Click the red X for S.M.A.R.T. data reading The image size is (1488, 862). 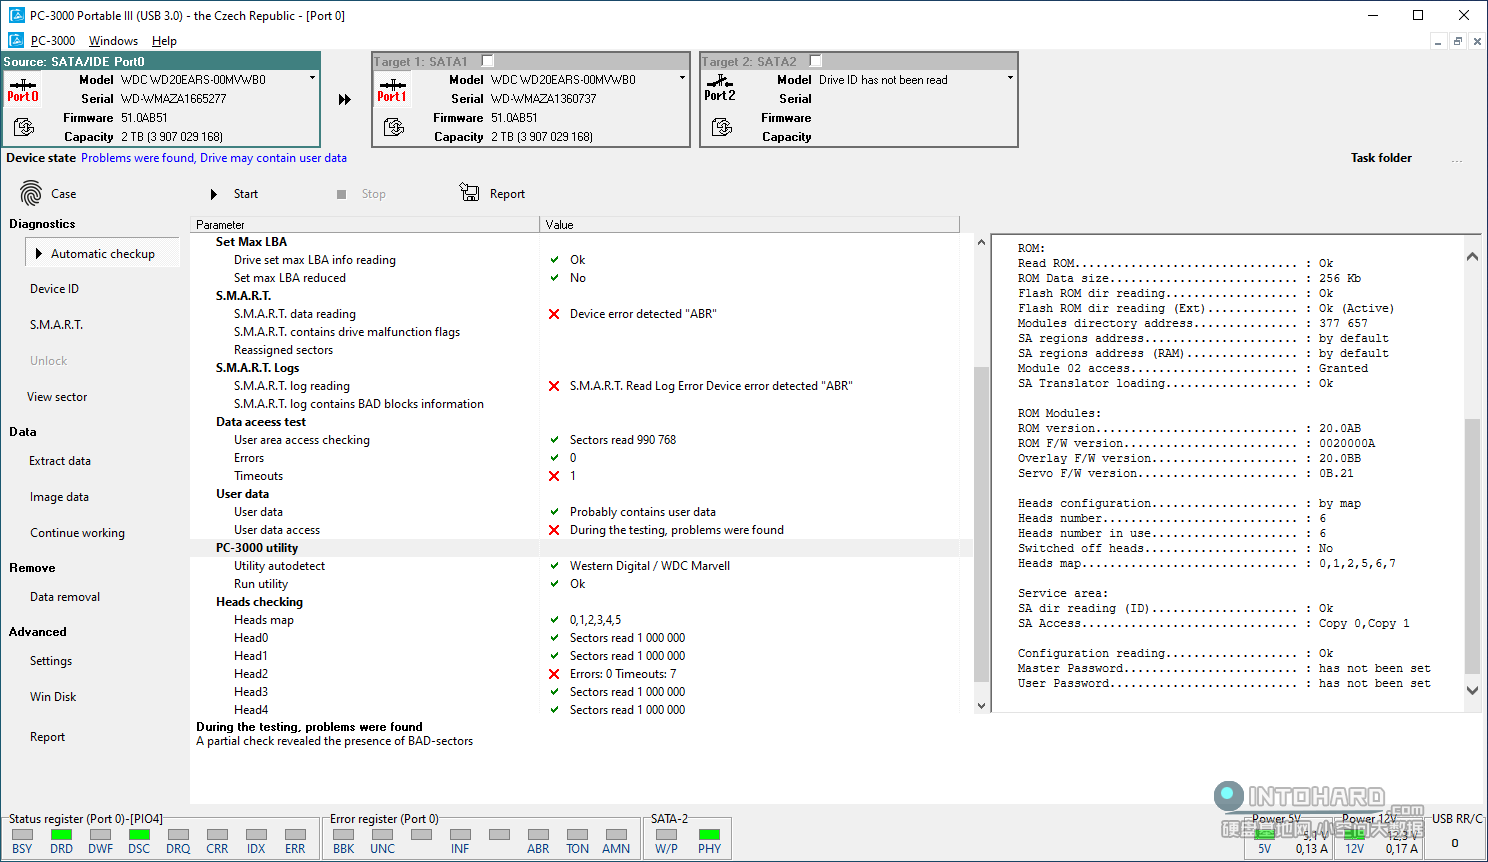tap(554, 314)
